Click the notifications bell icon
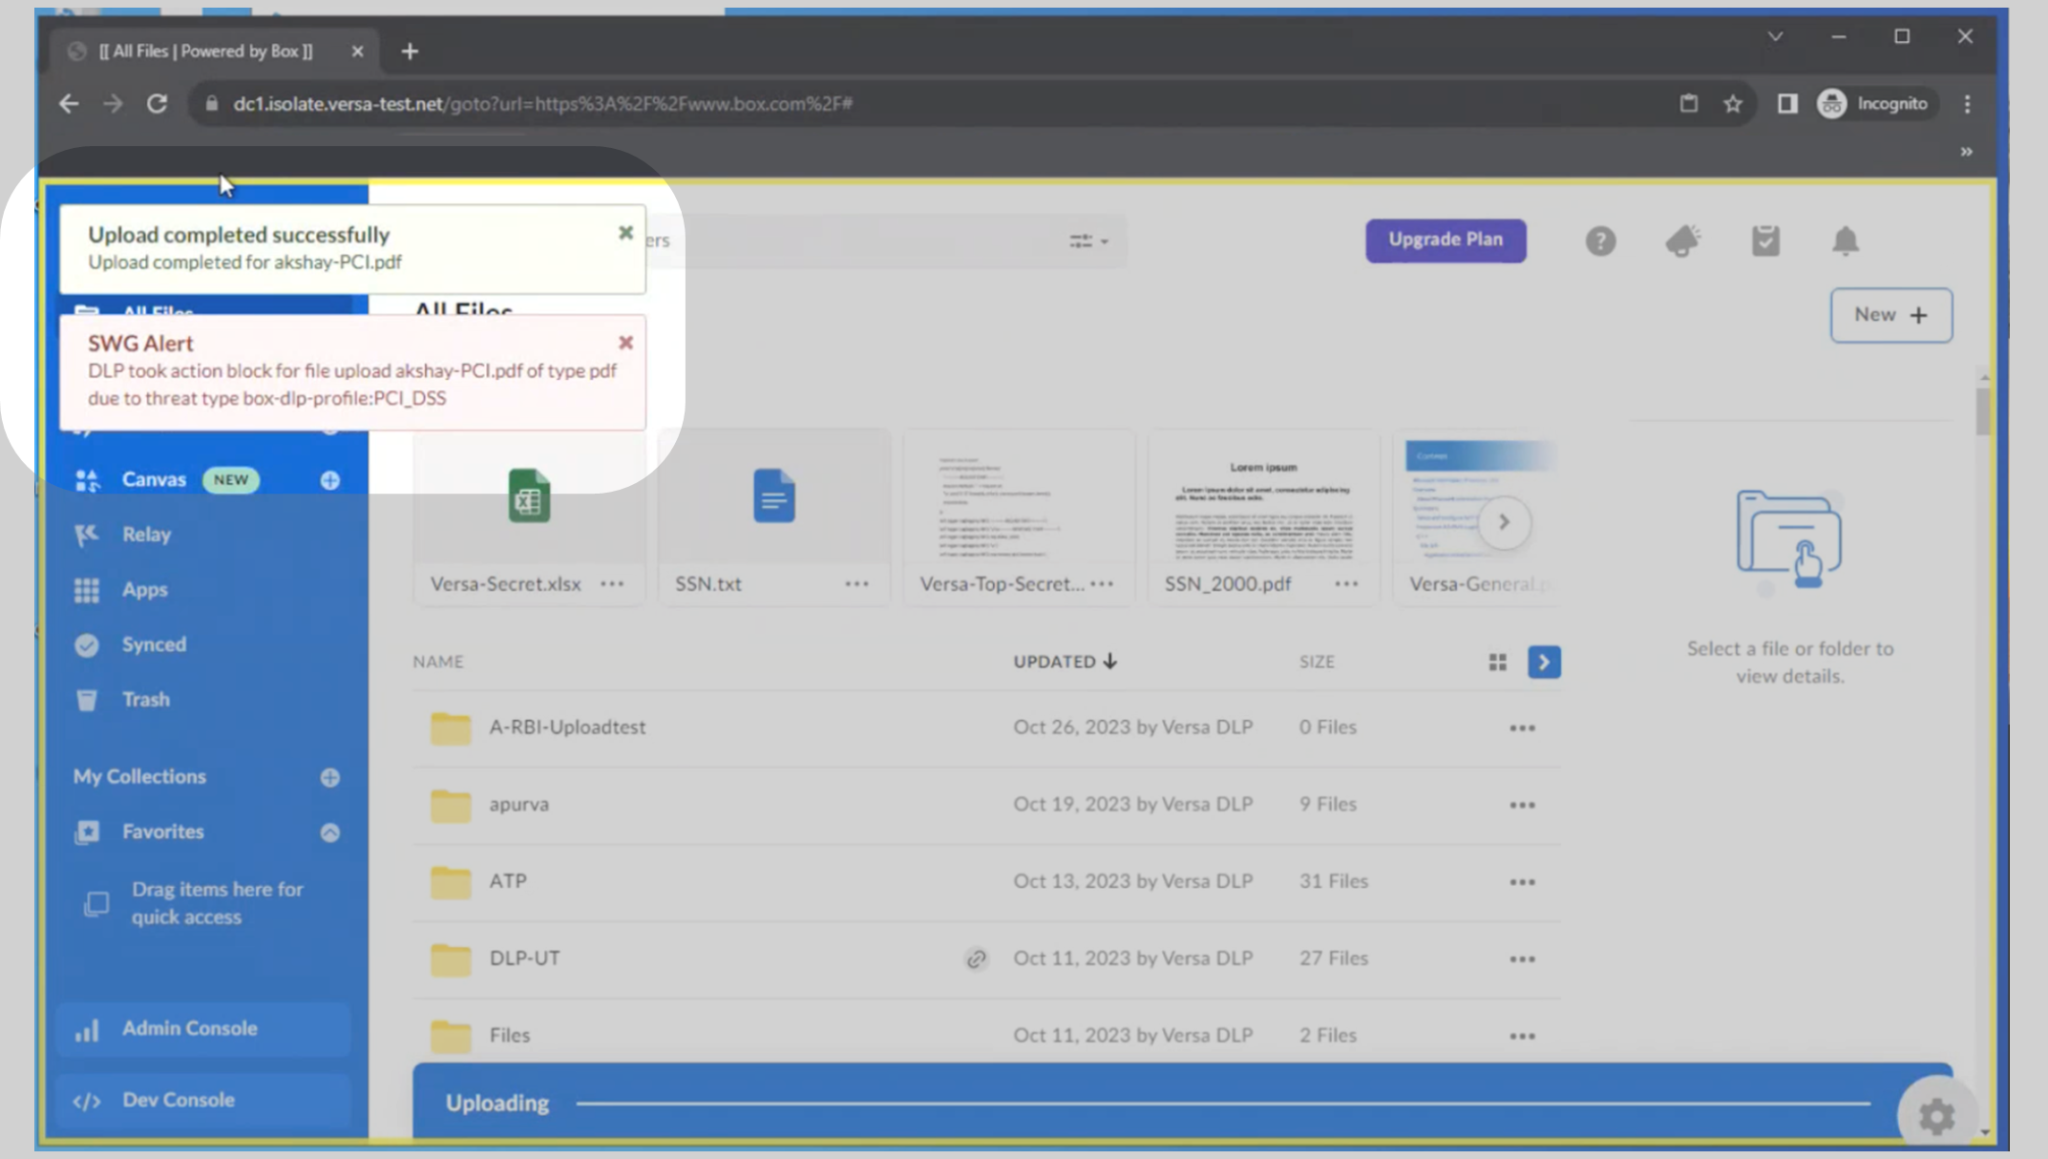 click(x=1844, y=241)
